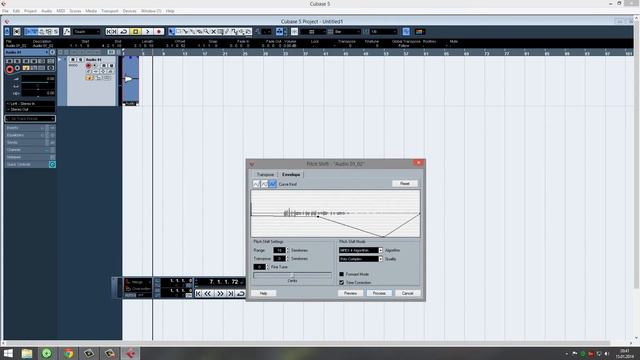Click the Range semitones value field
This screenshot has width=640, height=360.
(x=279, y=250)
